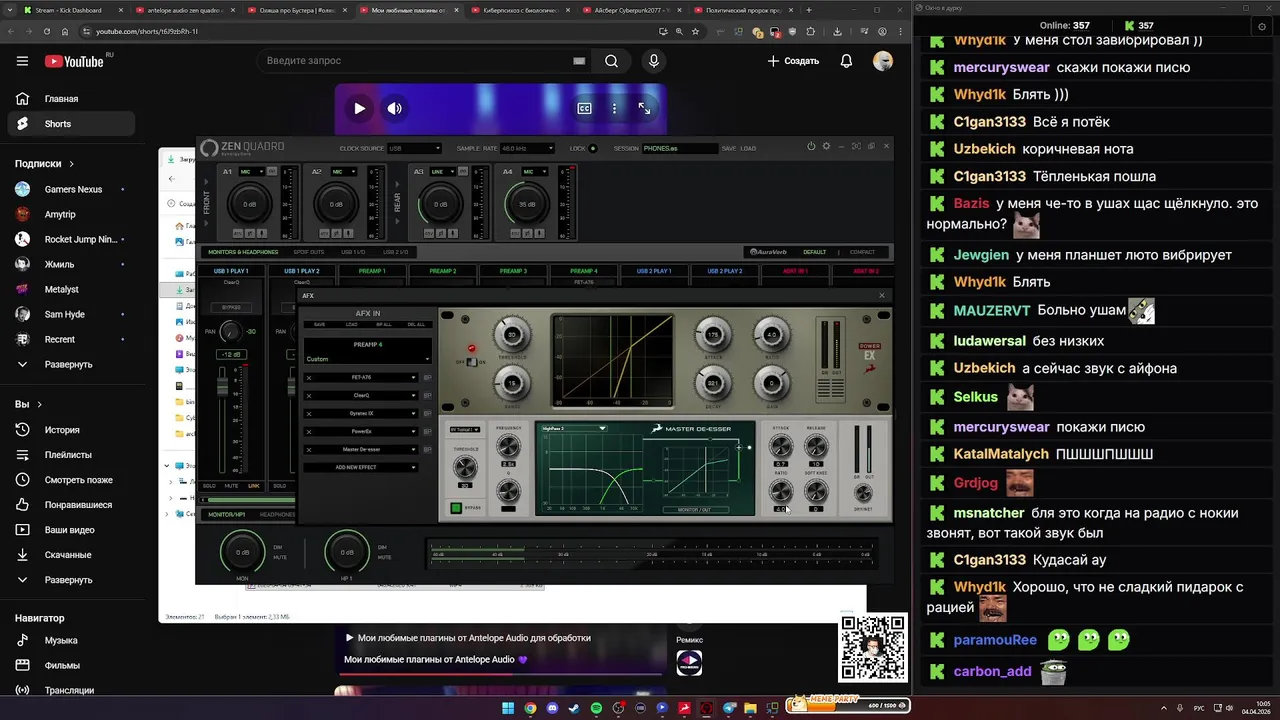Click the YouTube Создать button
The height and width of the screenshot is (720, 1280).
(793, 61)
